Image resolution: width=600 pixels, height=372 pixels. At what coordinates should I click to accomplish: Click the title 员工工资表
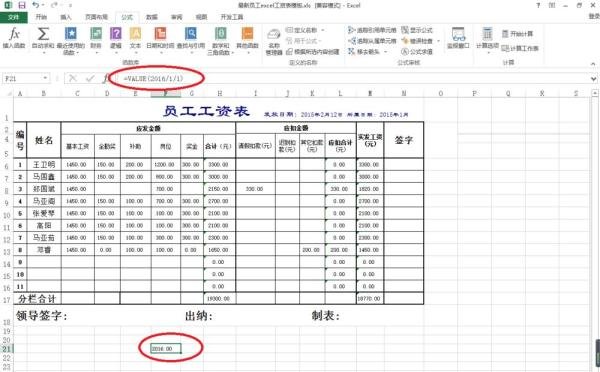point(206,111)
